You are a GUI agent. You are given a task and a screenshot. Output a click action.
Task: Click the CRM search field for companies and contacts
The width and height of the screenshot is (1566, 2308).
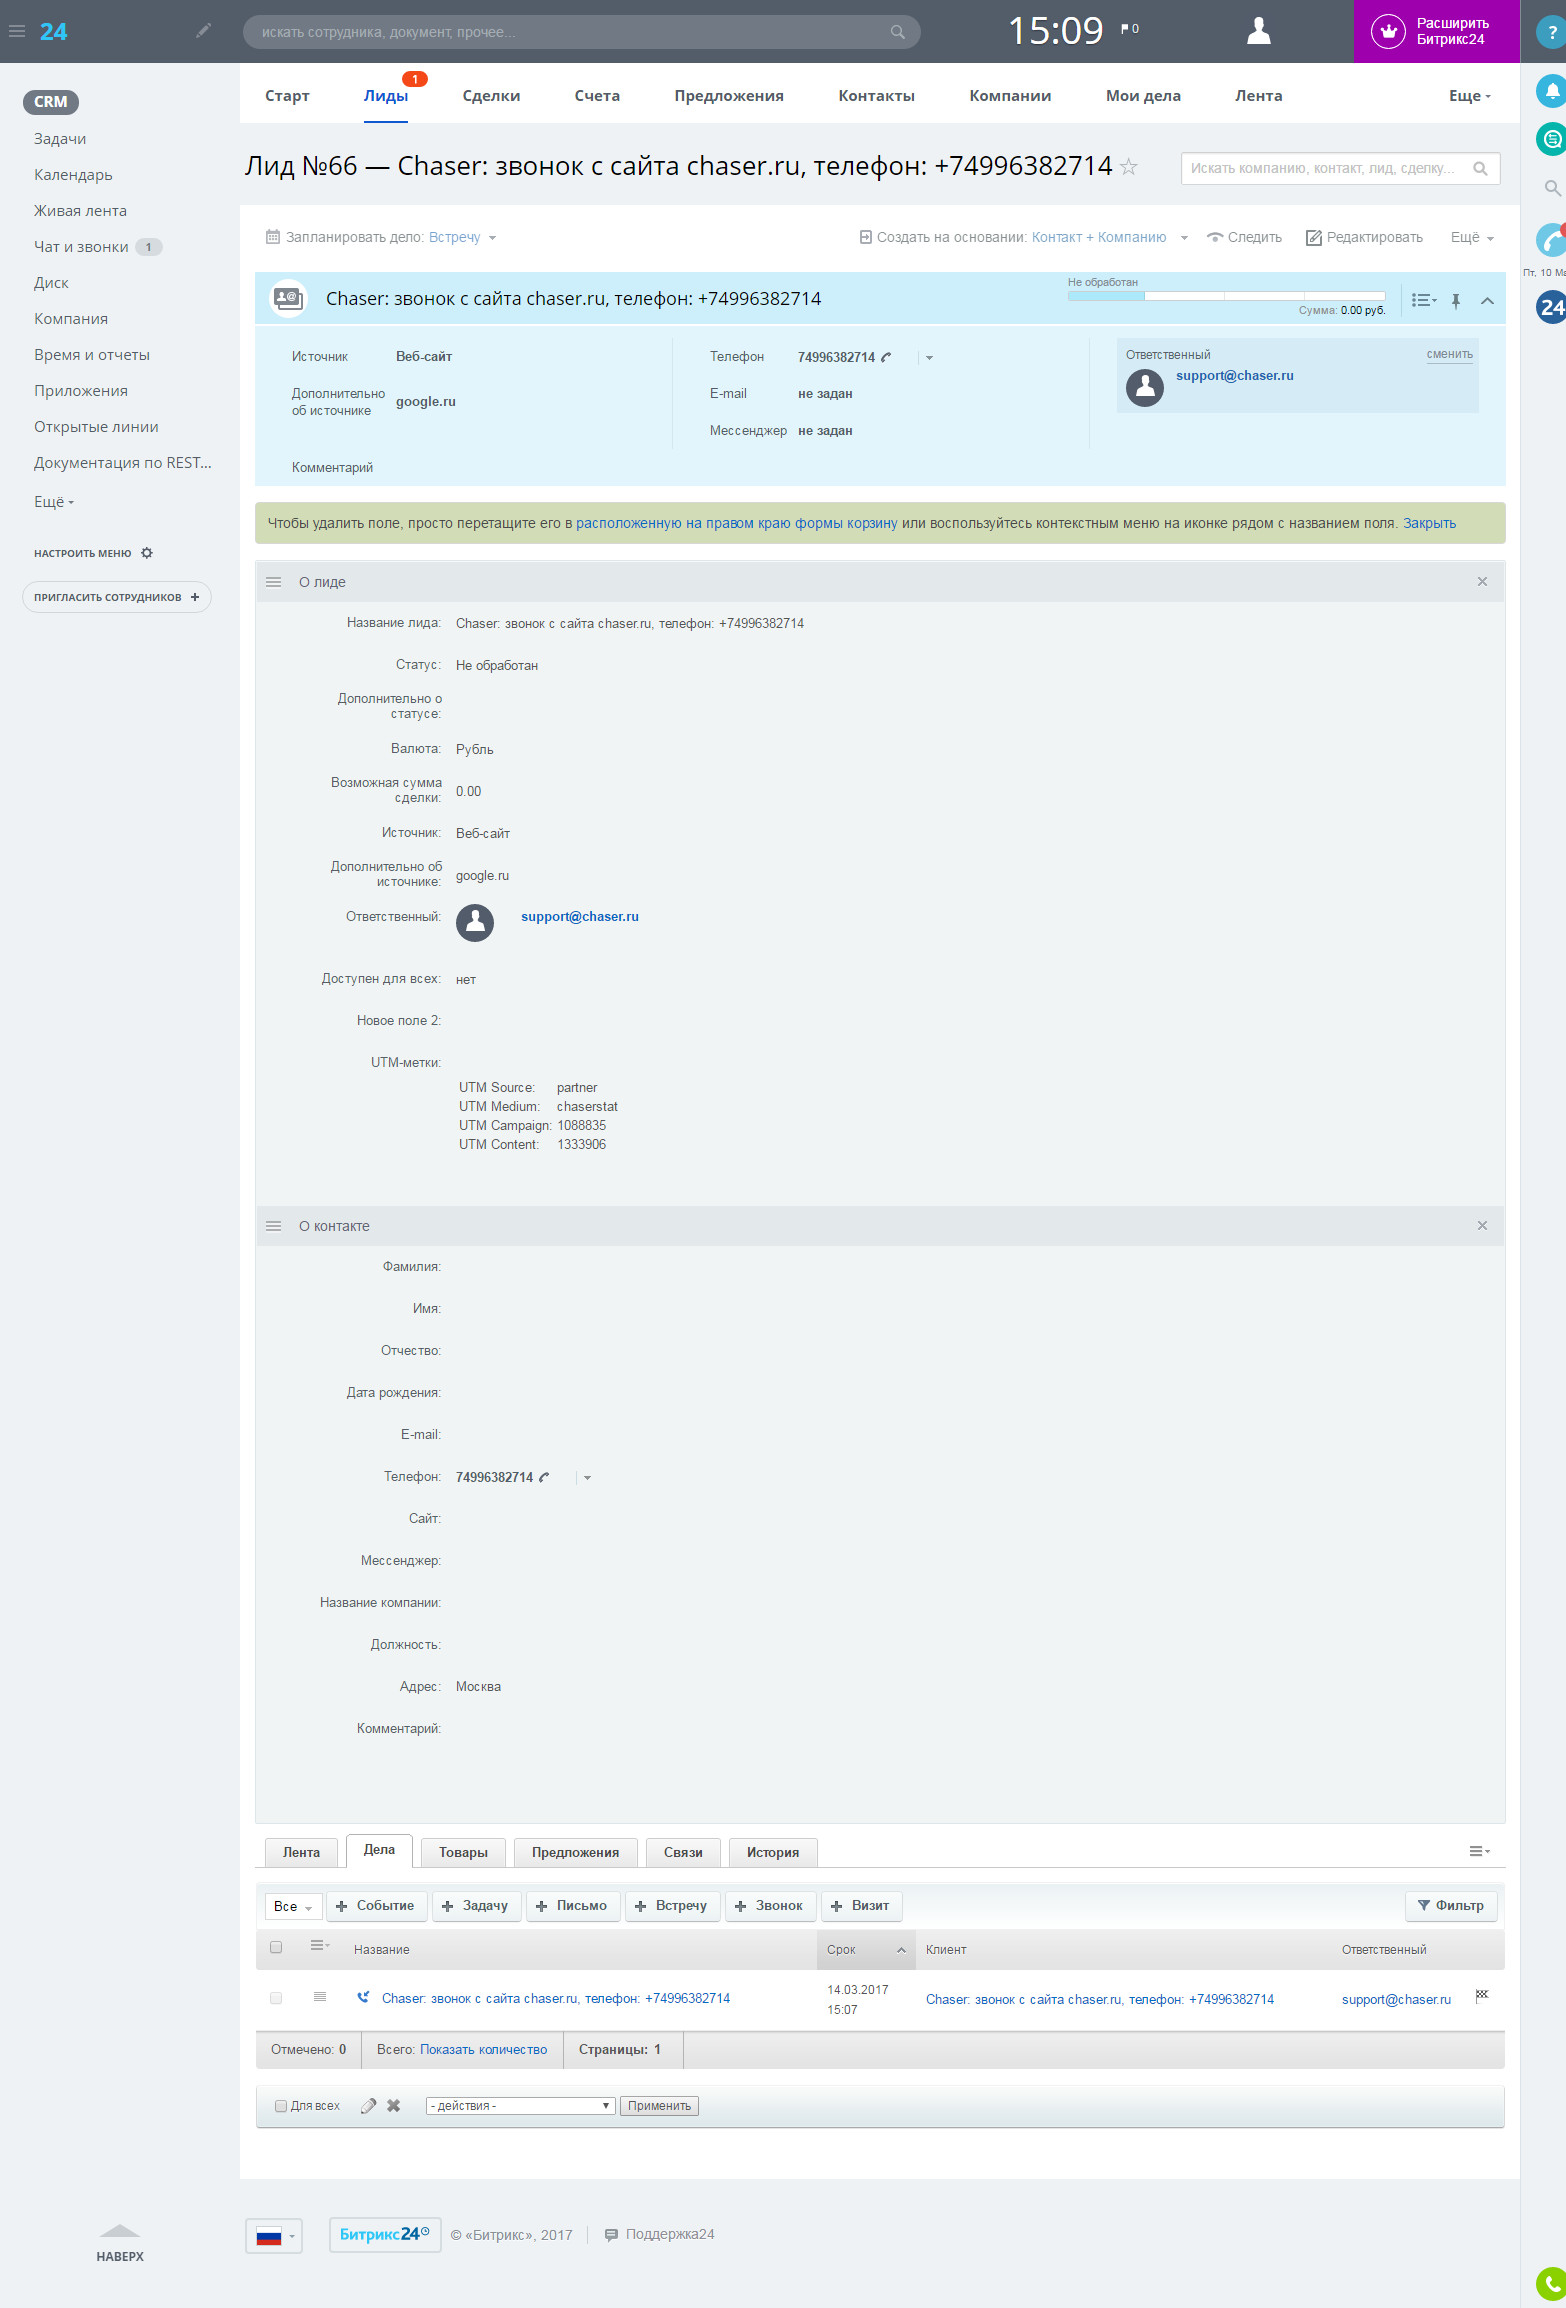click(1340, 168)
